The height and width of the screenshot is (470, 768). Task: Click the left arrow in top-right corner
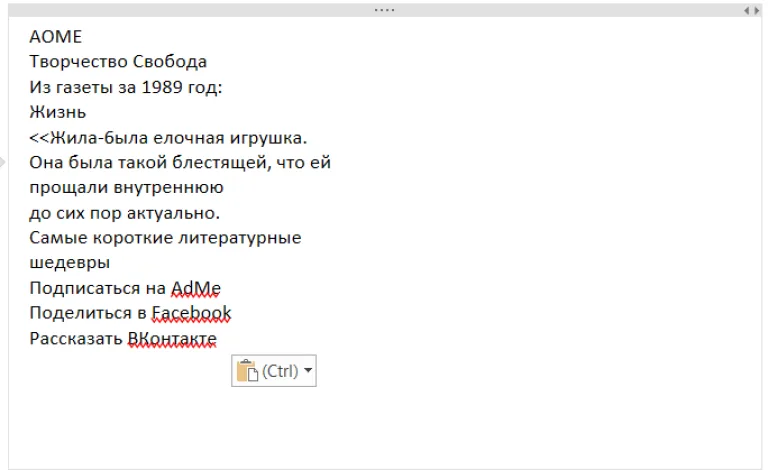click(x=746, y=10)
